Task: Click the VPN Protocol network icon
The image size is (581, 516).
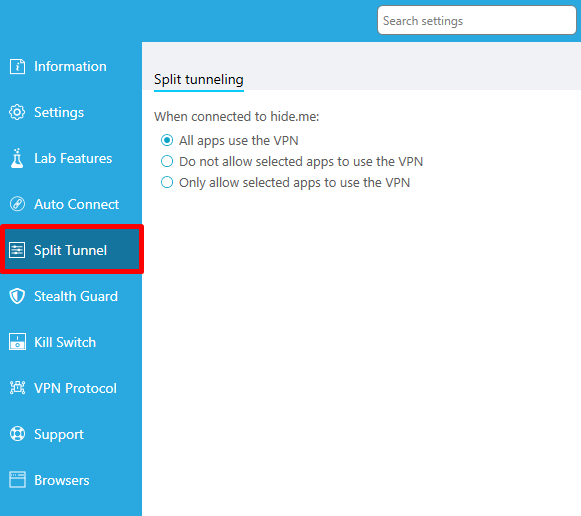Action: [17, 388]
